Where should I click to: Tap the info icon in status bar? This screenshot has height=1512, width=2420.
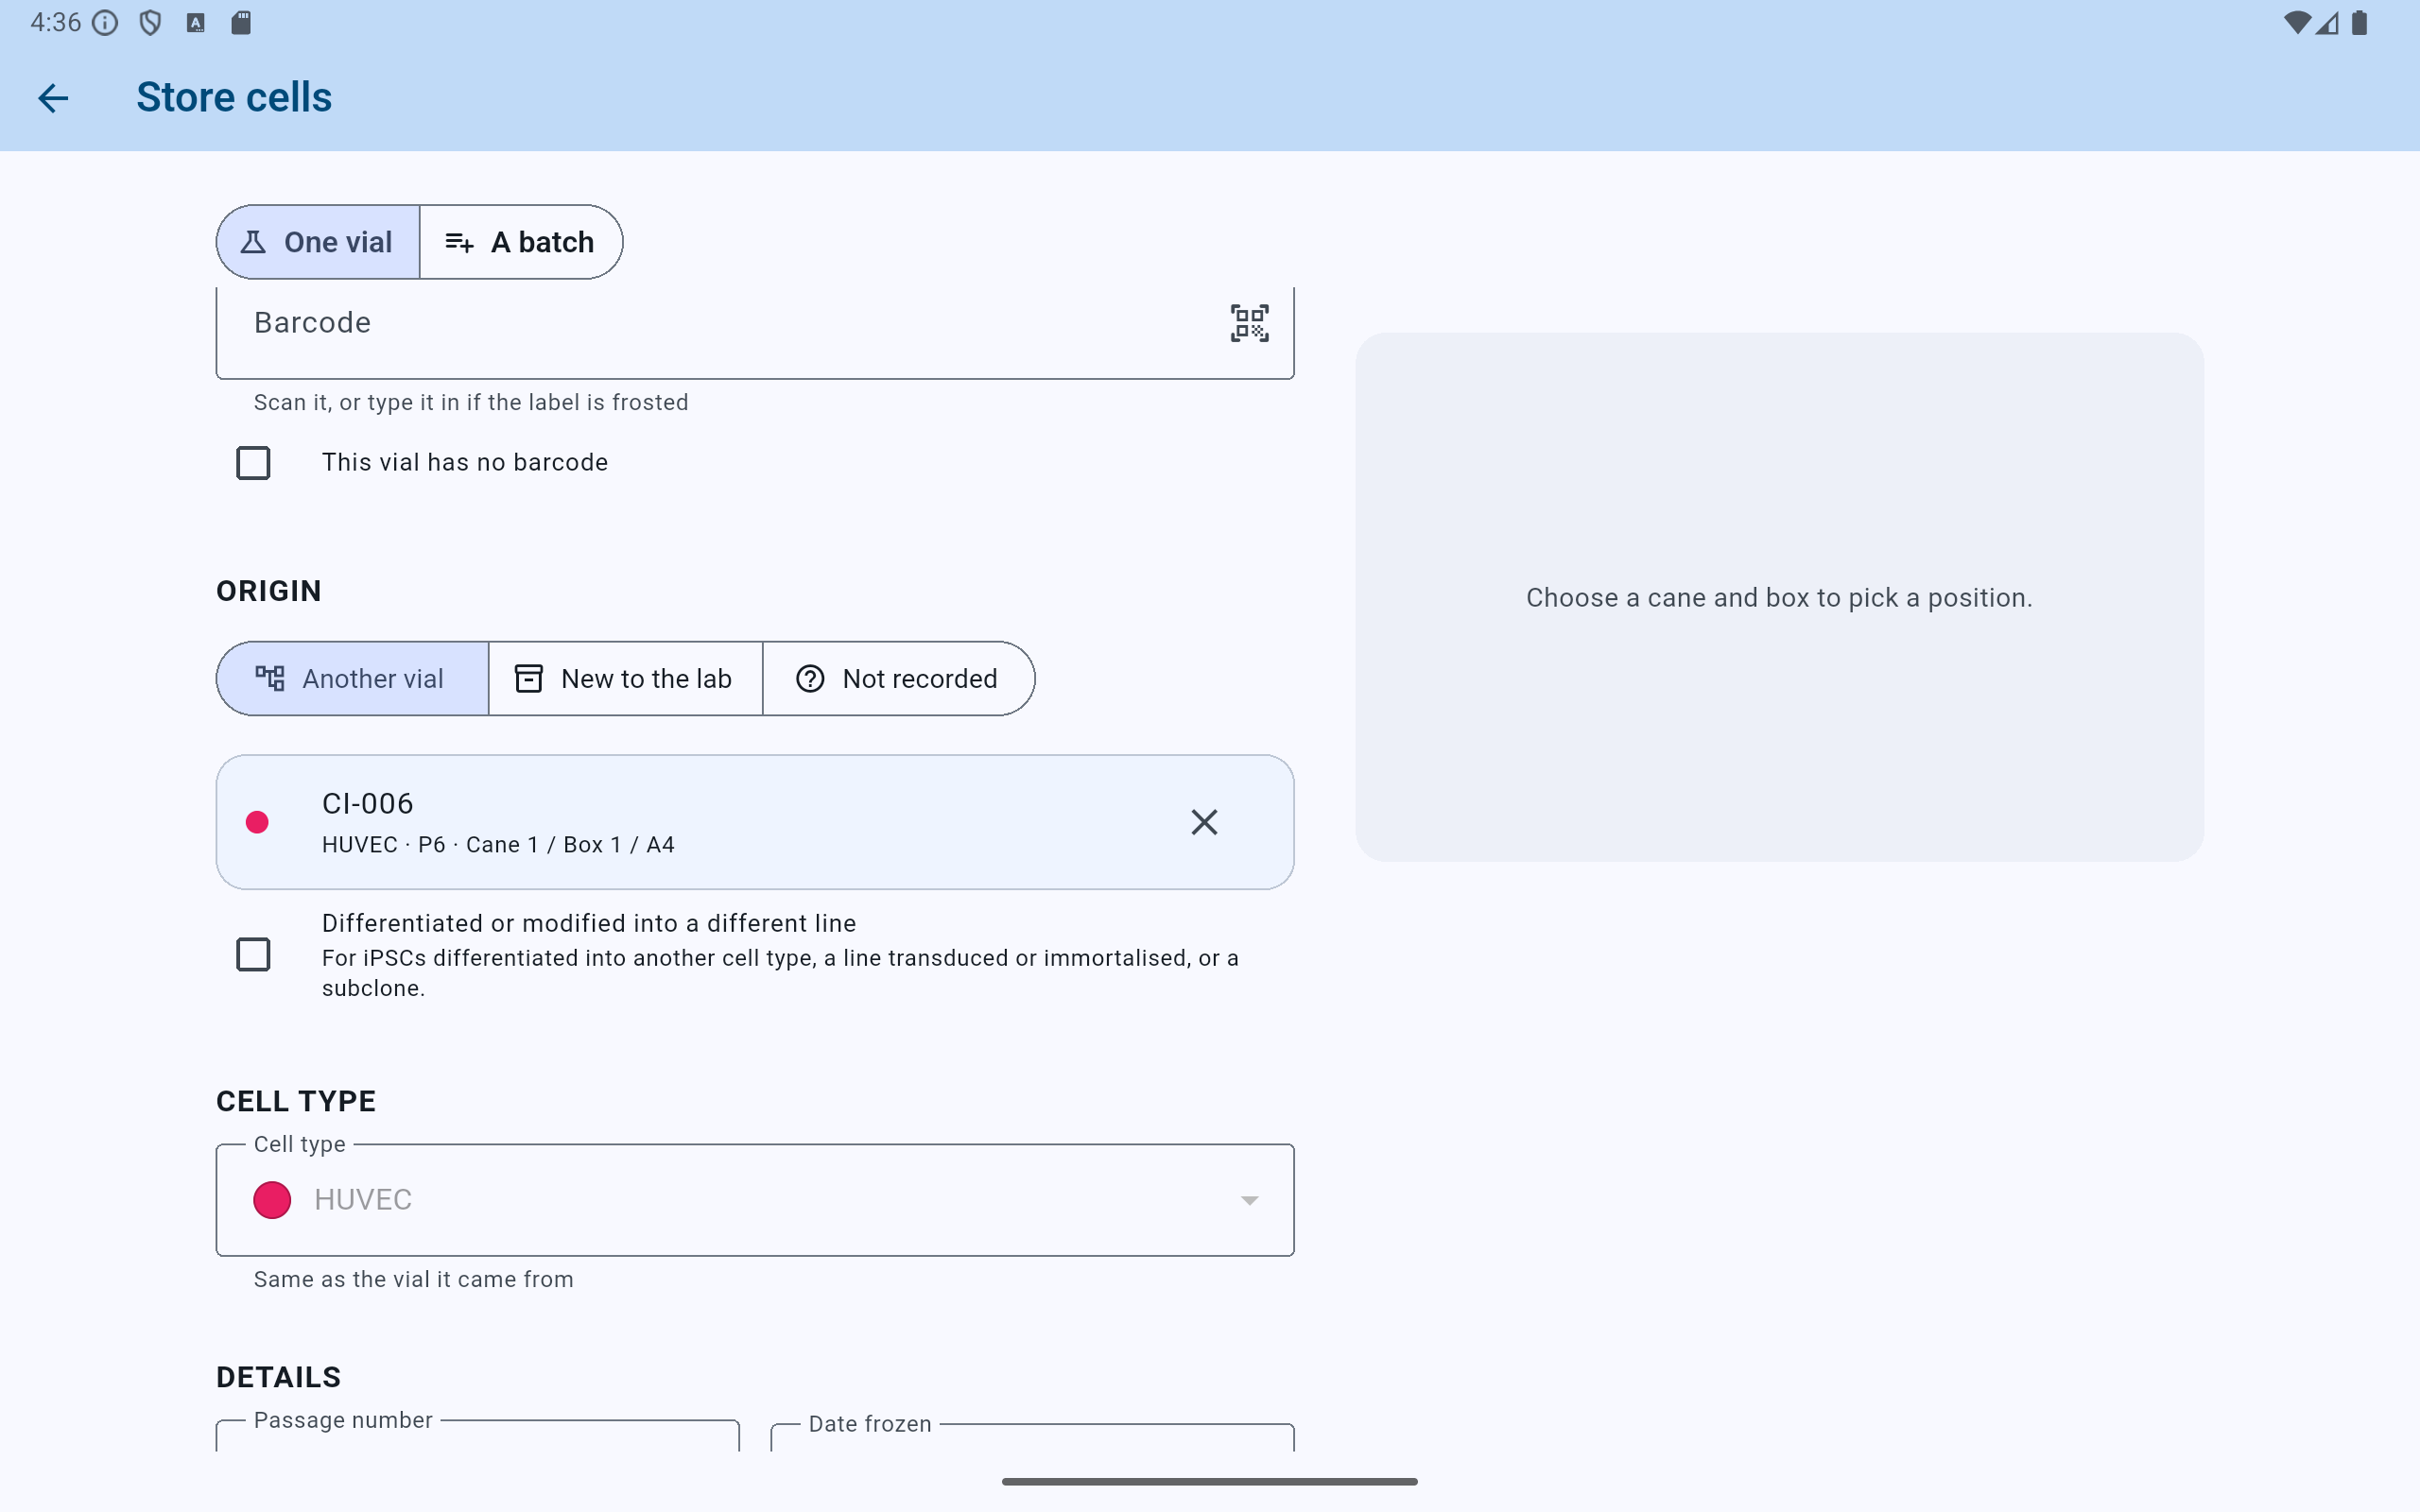[x=105, y=23]
